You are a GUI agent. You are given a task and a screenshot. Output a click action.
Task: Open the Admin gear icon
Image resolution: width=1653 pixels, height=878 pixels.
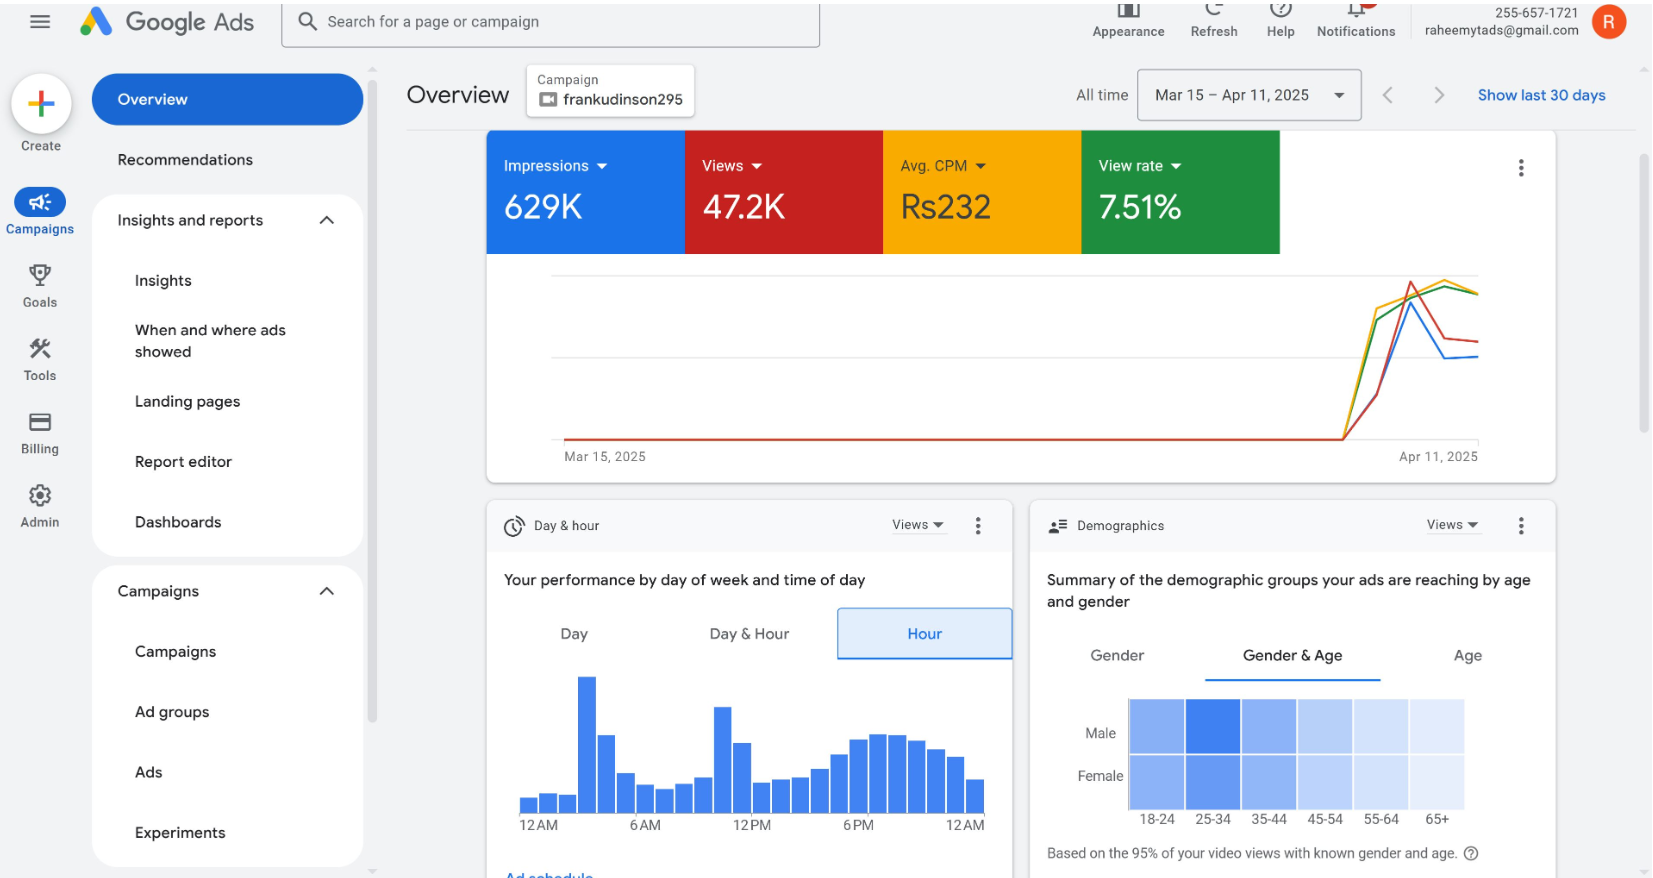coord(40,496)
